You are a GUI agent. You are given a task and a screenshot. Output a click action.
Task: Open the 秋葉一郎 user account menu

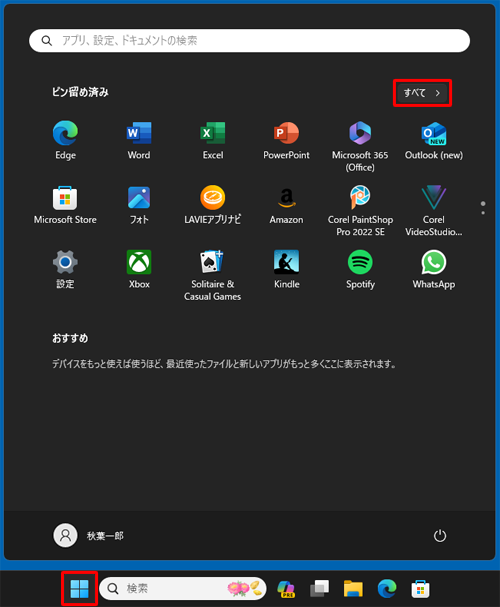pos(89,536)
